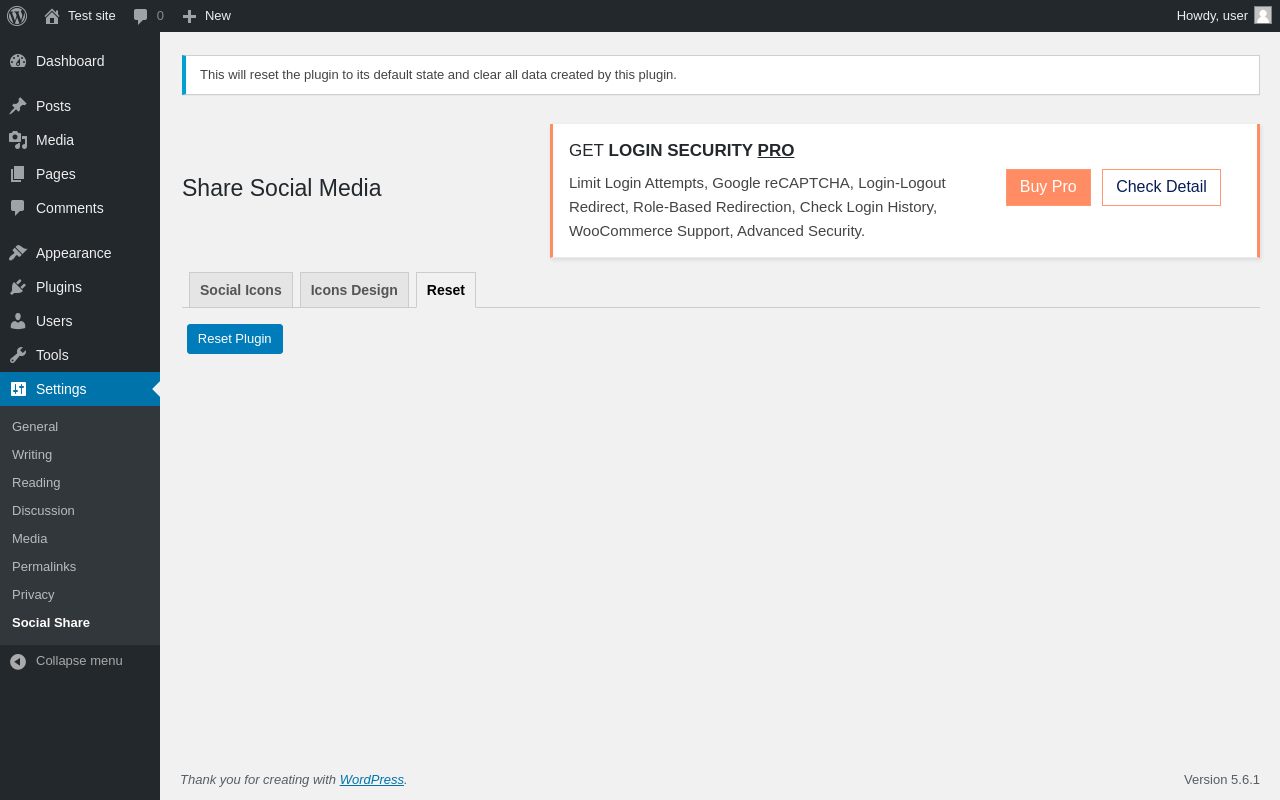Select Social Share submenu item
The width and height of the screenshot is (1280, 800).
(80, 623)
